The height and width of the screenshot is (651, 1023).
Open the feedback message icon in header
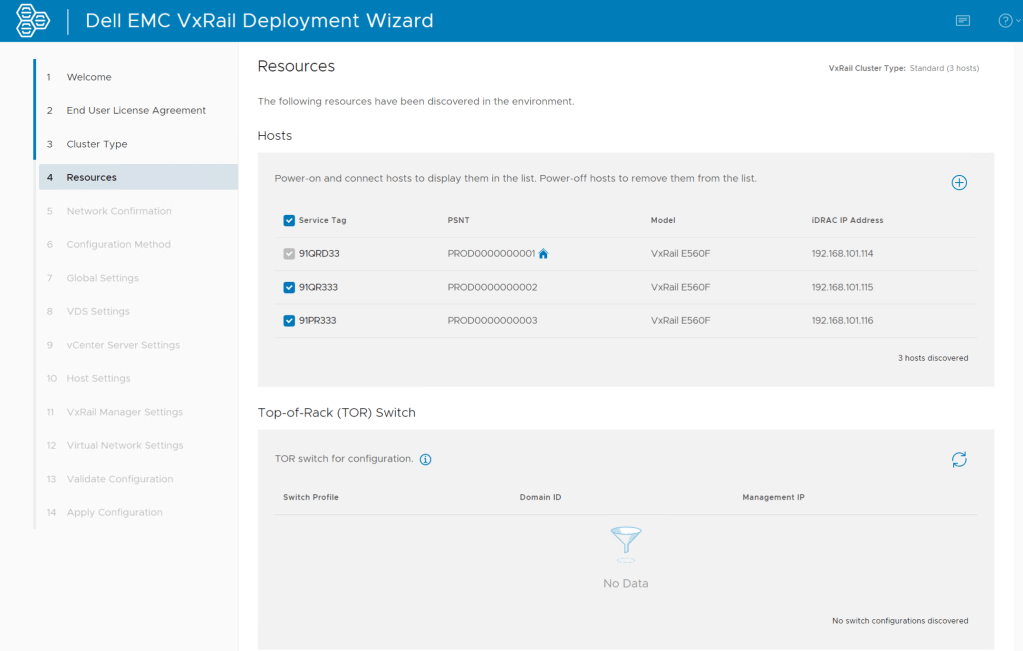963,21
